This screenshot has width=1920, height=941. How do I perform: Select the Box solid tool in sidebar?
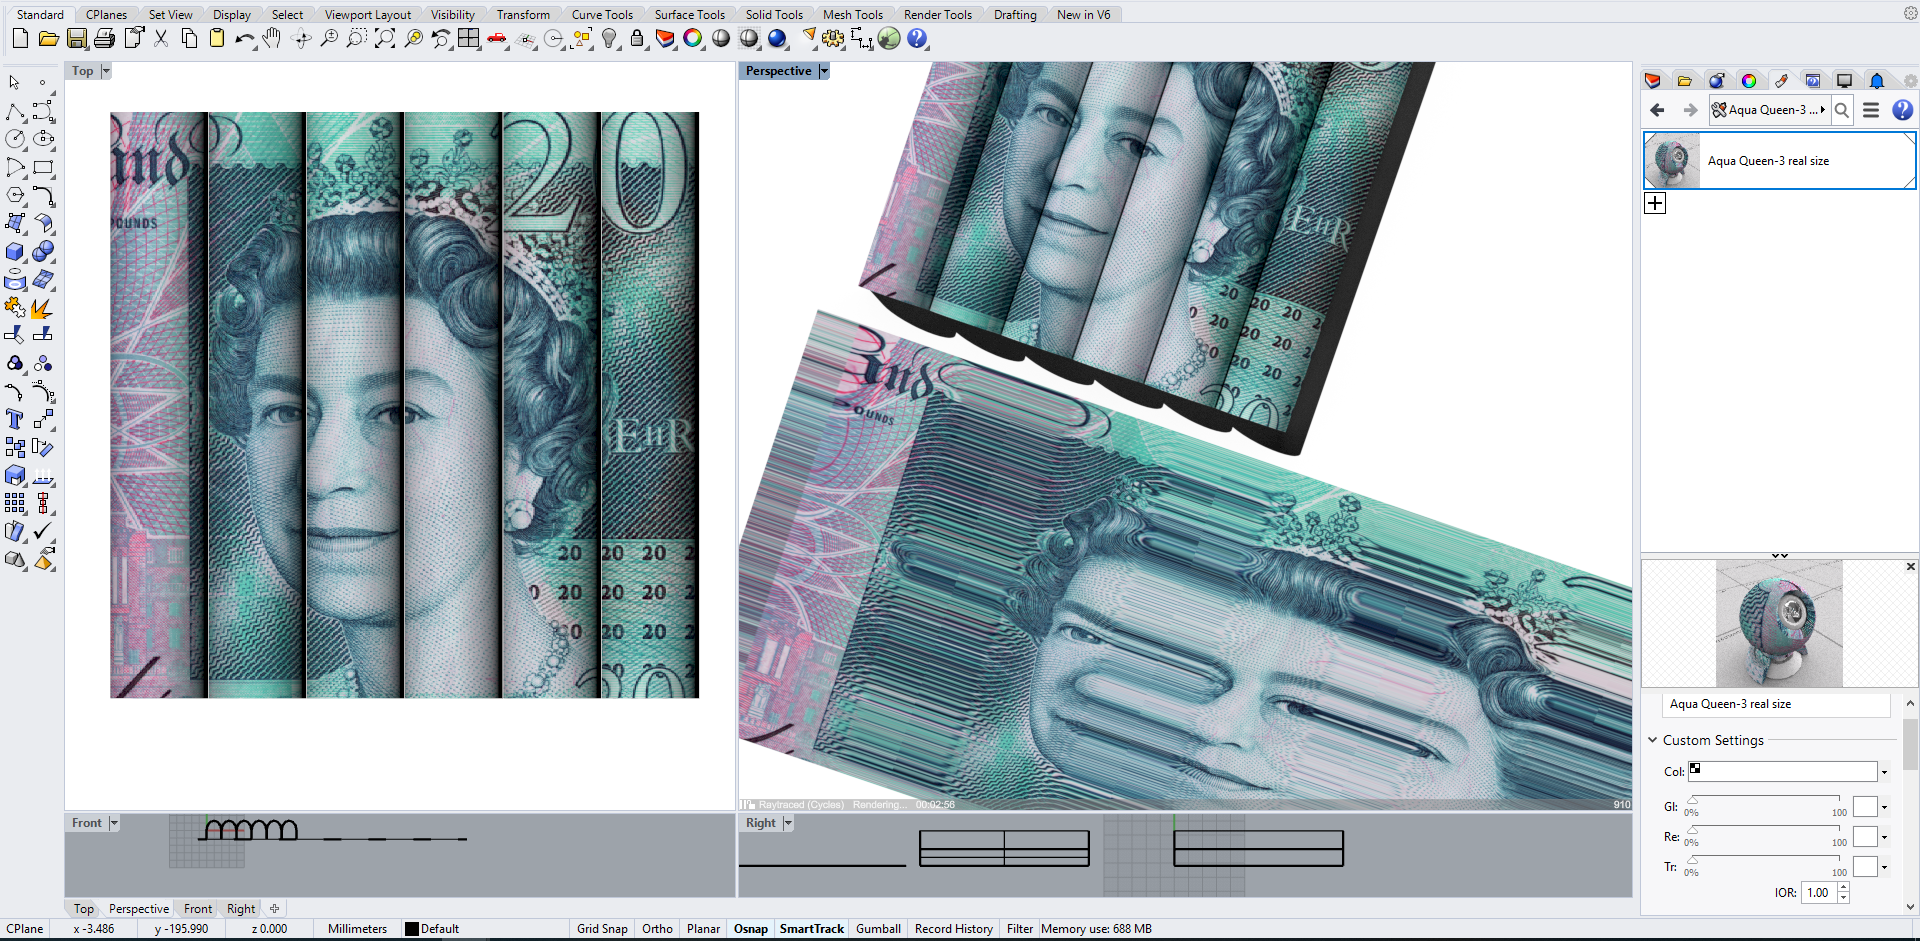point(15,251)
